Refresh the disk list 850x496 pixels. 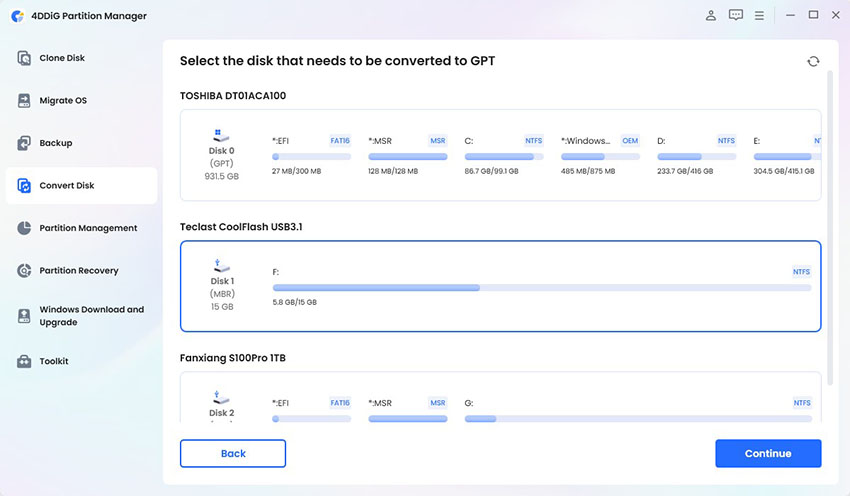coord(813,61)
